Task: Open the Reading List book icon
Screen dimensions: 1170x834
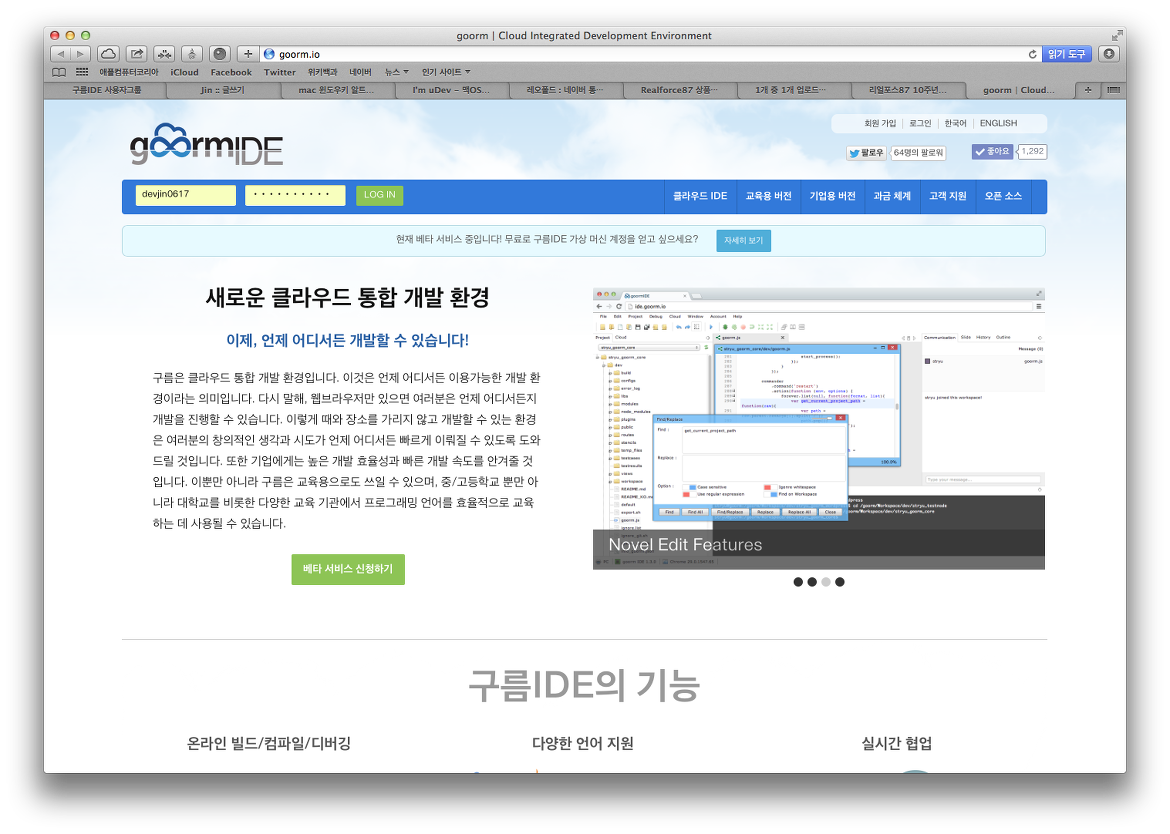Action: (x=59, y=72)
